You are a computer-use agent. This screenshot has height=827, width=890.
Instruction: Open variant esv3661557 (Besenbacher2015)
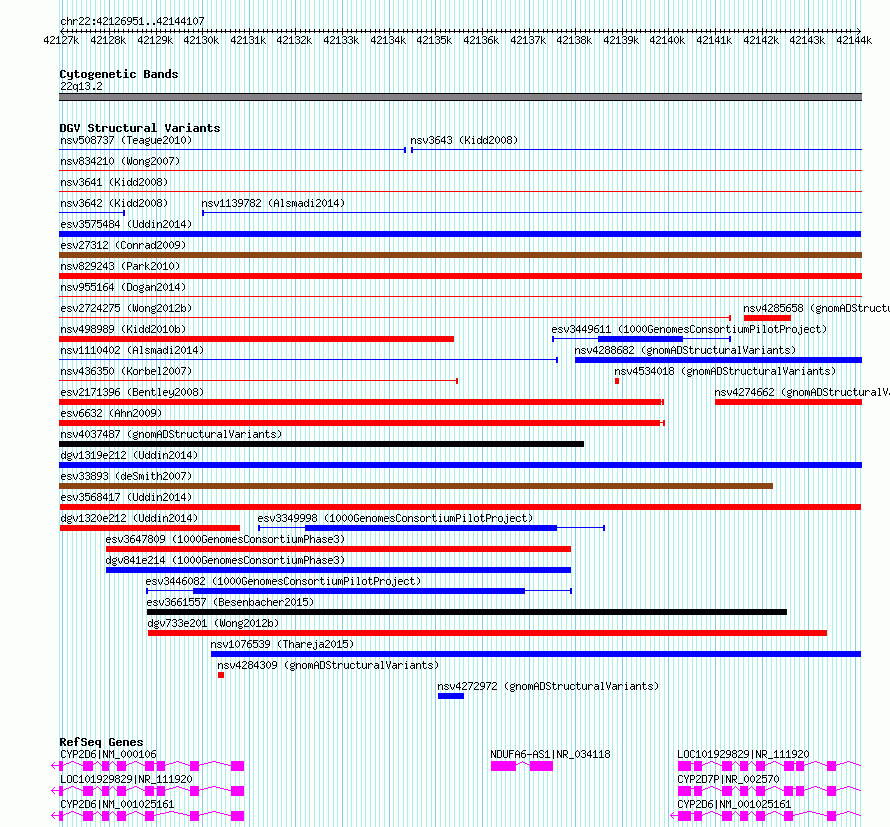(230, 602)
